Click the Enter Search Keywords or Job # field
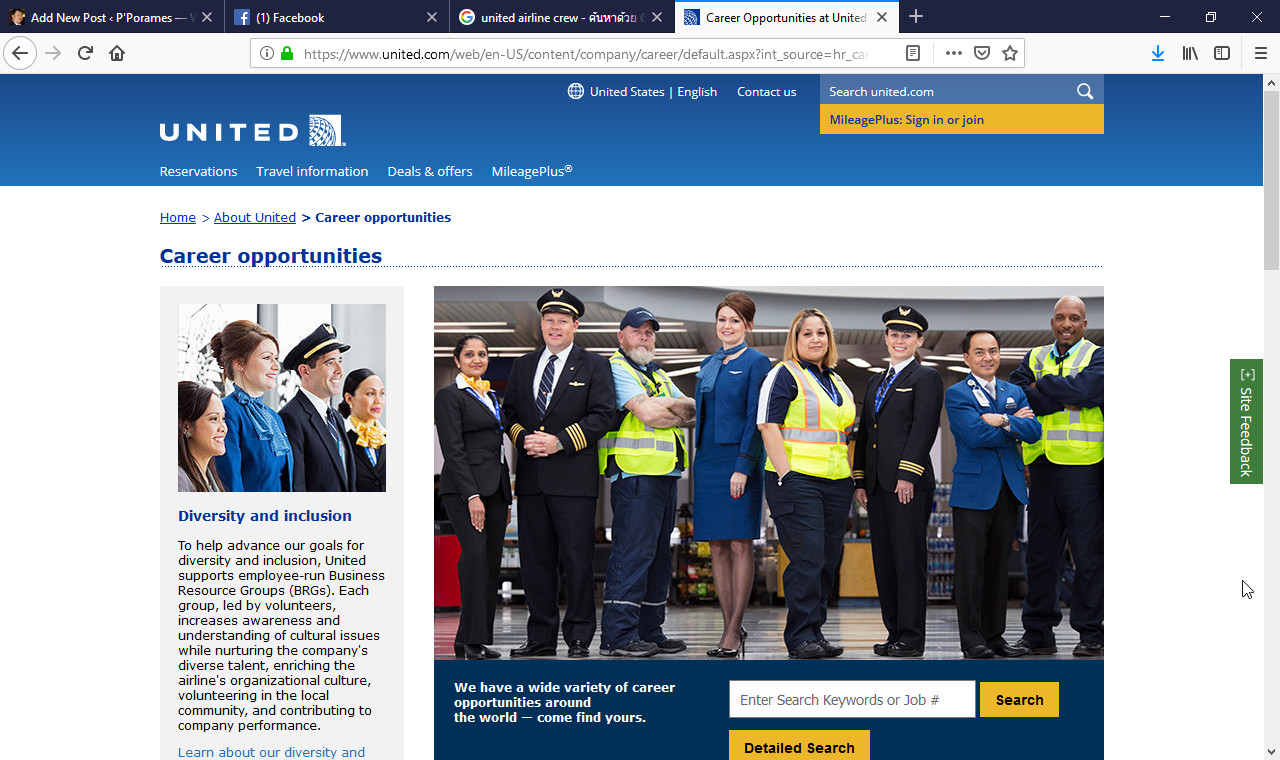Viewport: 1280px width, 760px height. tap(852, 699)
